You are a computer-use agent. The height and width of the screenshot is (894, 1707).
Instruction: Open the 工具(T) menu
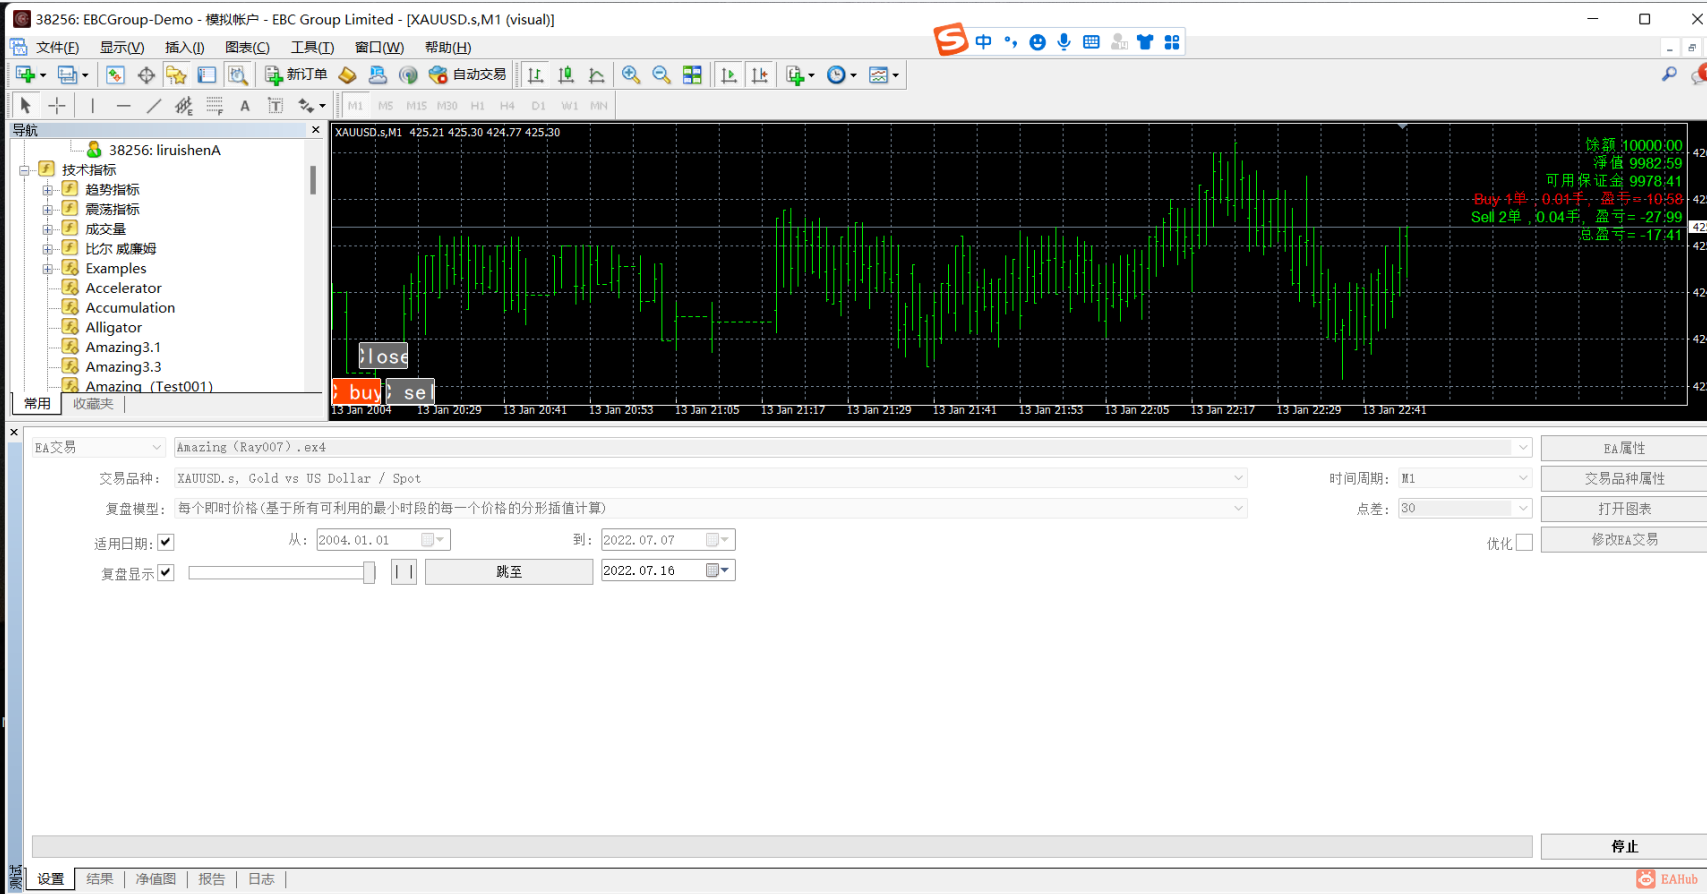pos(312,47)
